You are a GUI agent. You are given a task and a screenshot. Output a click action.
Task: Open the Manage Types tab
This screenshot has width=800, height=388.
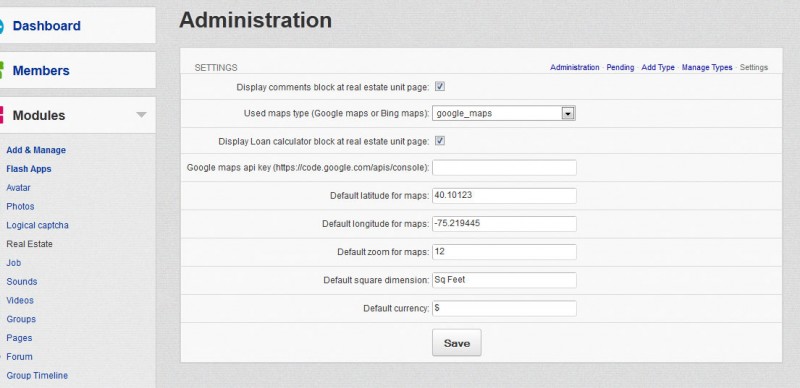707,67
